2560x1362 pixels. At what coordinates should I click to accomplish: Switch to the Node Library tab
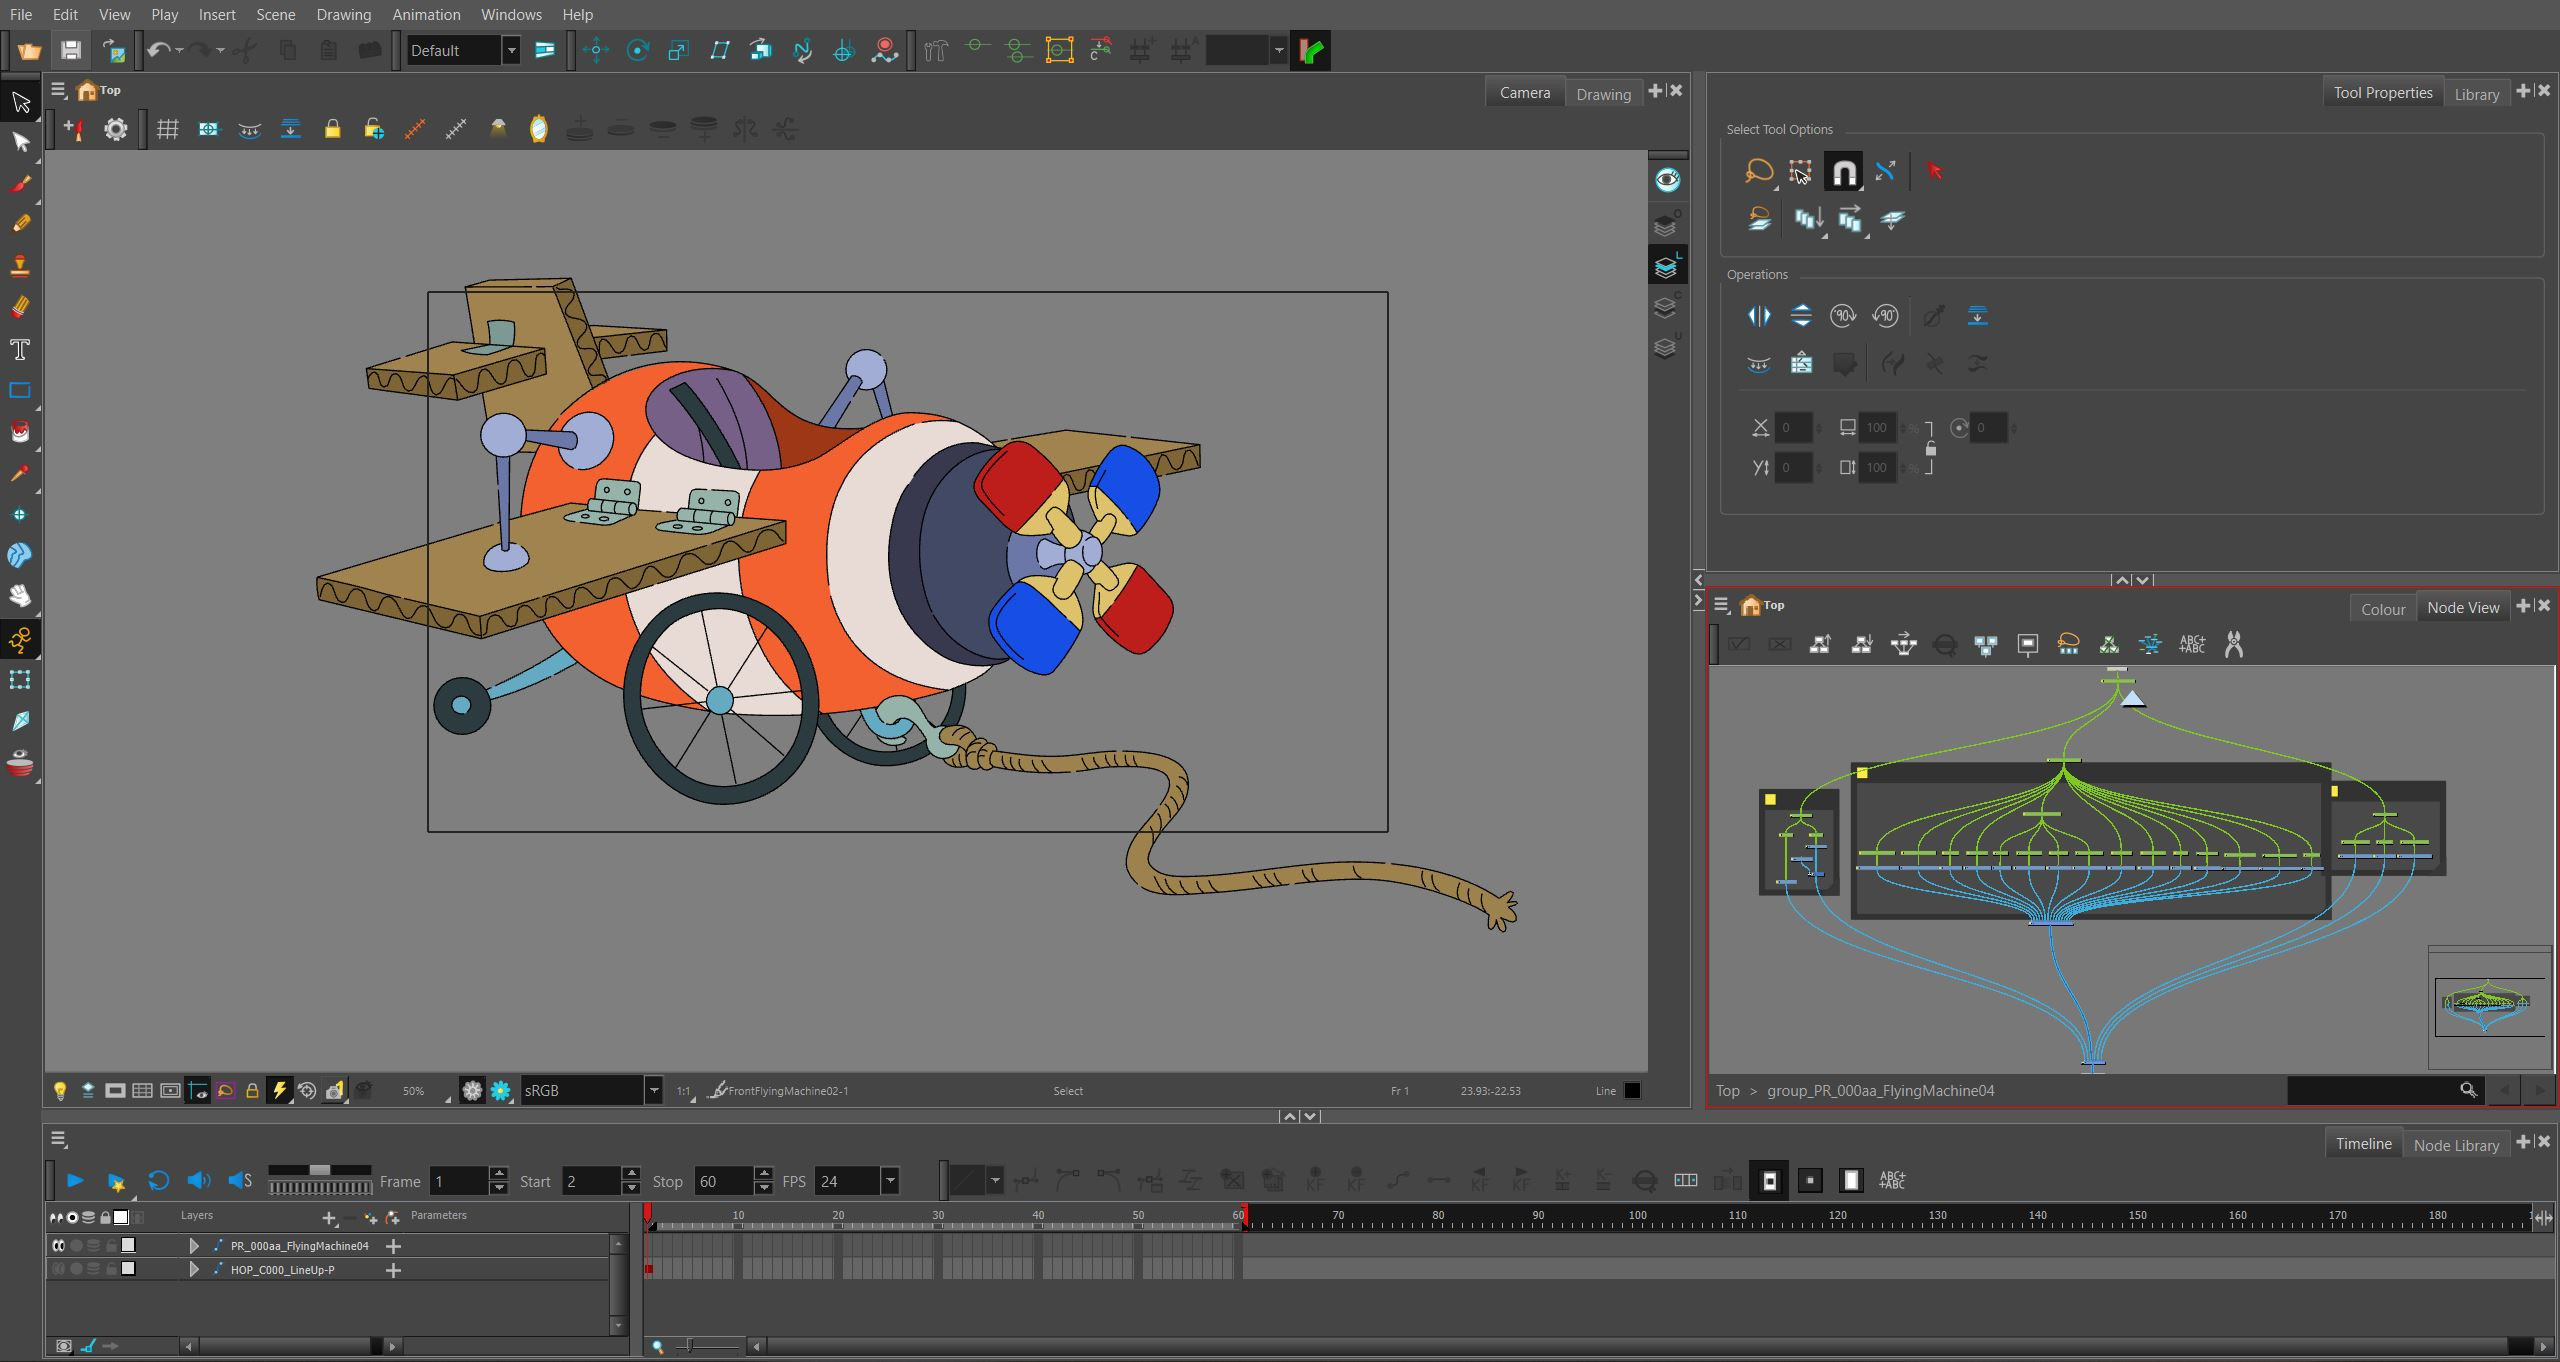click(x=2456, y=1145)
